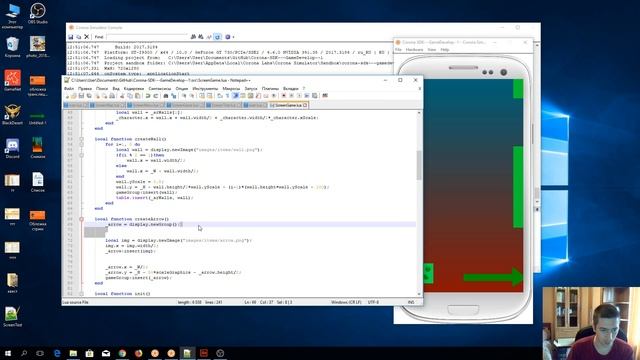Image resolution: width=640 pixels, height=360 pixels.
Task: Click the Chrome icon on the taskbar
Action: pyautogui.click(x=122, y=353)
